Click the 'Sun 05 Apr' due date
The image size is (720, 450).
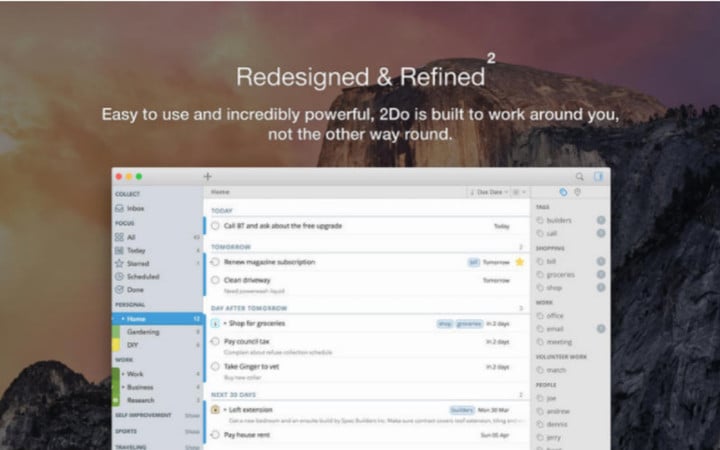coord(495,435)
